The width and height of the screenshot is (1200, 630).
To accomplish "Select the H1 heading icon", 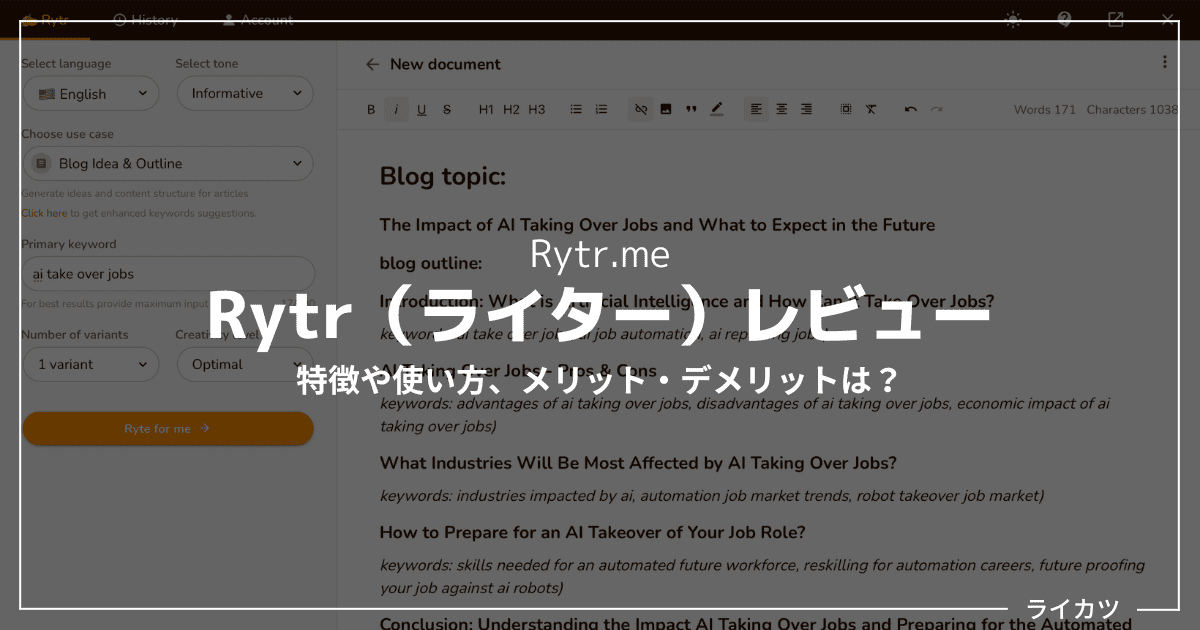I will coord(487,109).
